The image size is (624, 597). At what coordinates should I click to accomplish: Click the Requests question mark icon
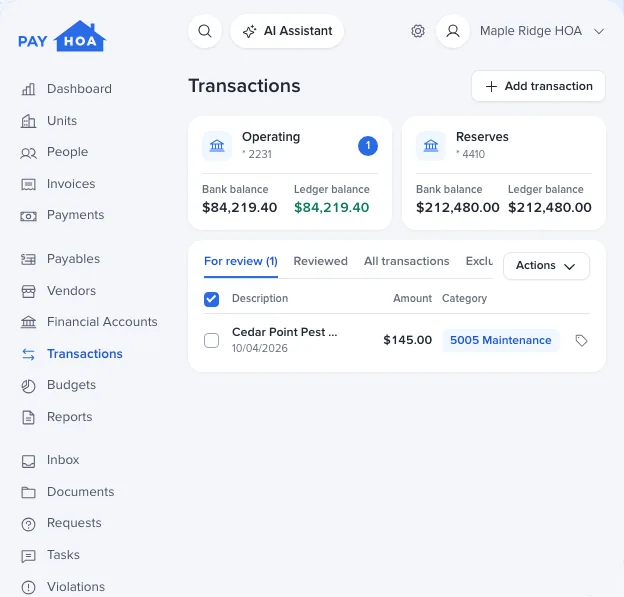28,524
